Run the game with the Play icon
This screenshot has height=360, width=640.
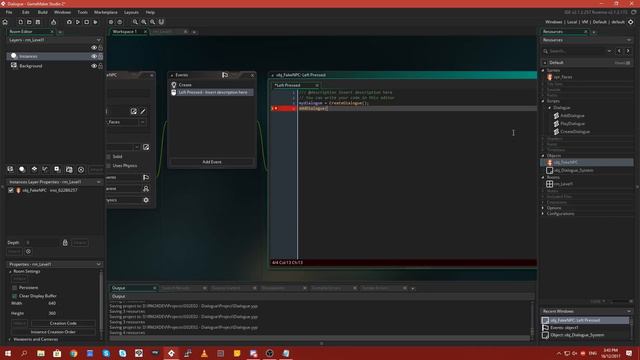tap(78, 22)
